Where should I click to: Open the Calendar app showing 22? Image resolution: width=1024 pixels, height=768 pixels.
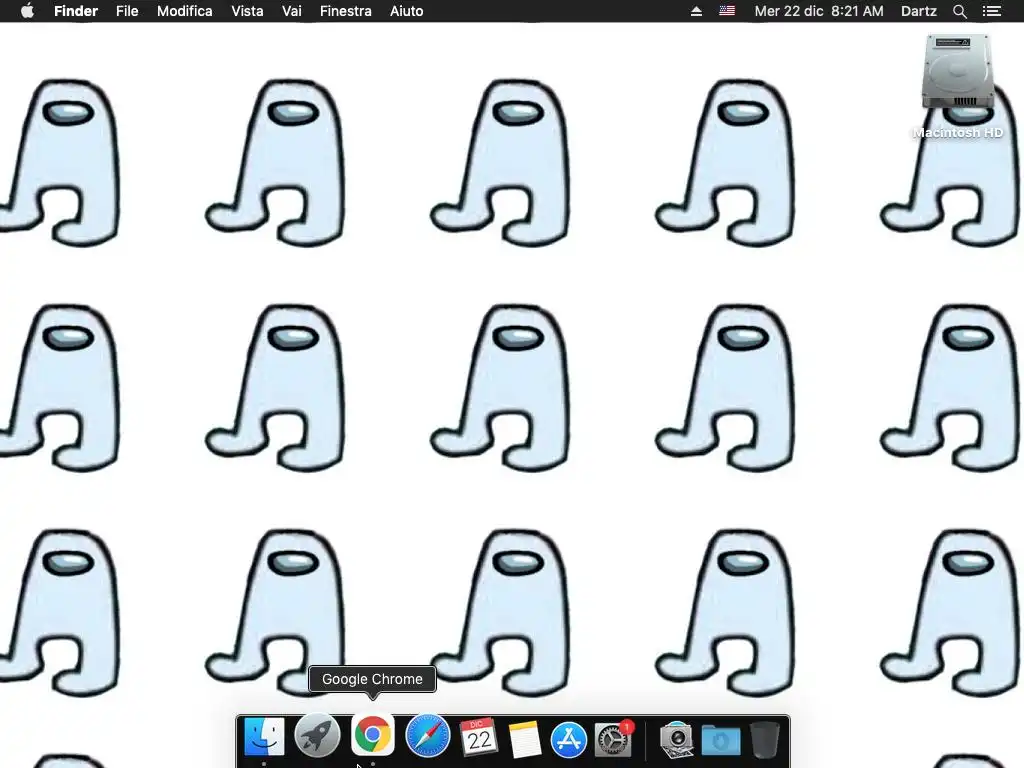pos(479,737)
